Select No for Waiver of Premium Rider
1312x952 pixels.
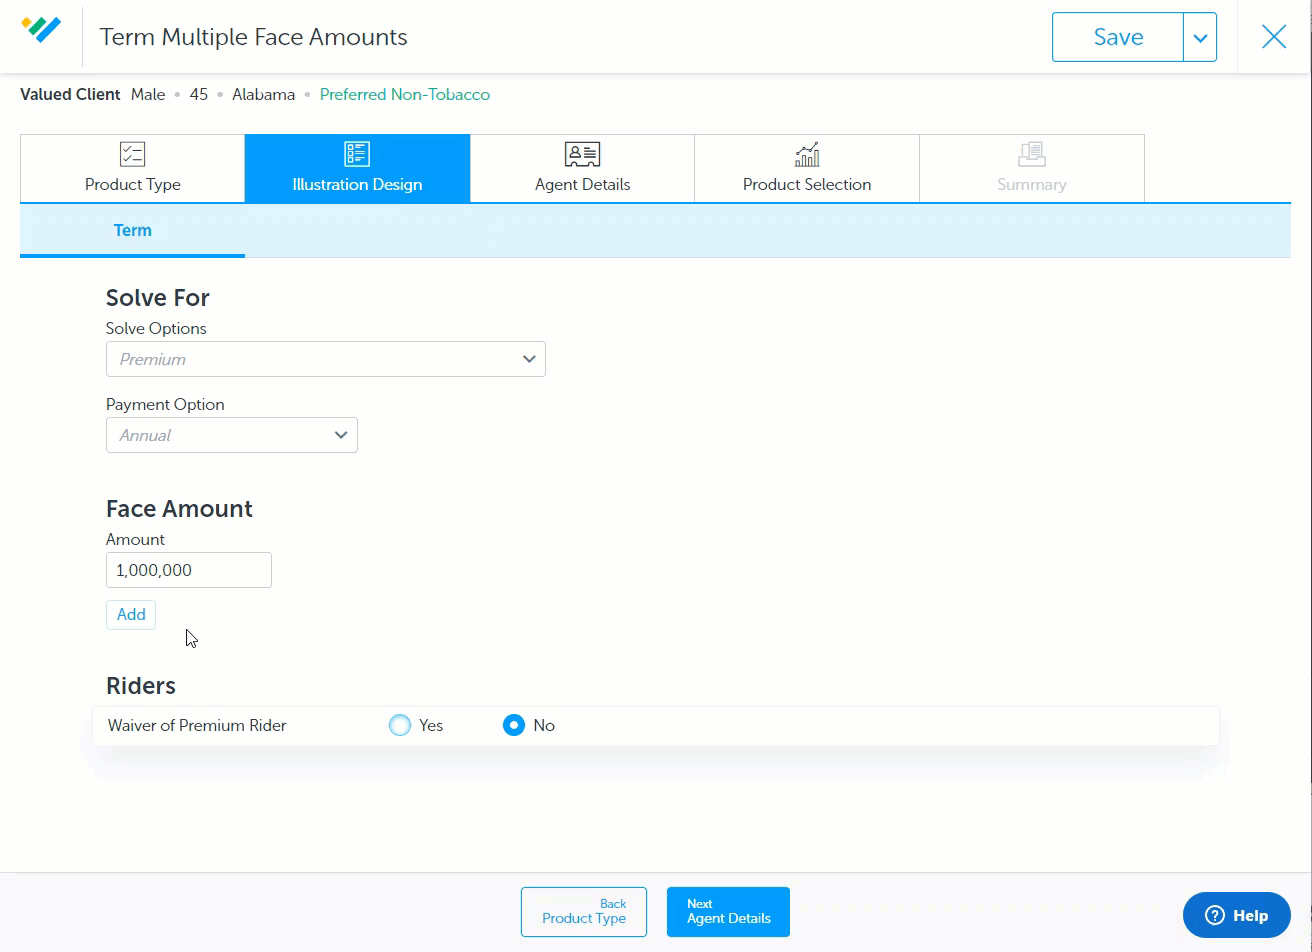pos(514,725)
